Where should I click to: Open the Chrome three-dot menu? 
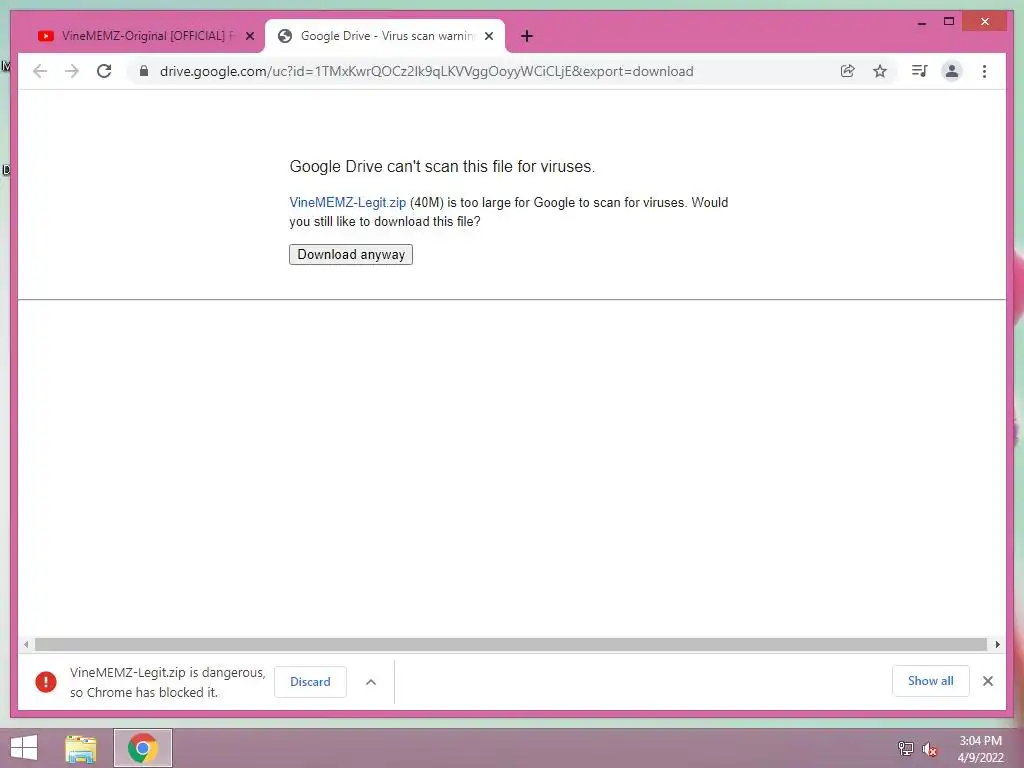click(x=985, y=71)
